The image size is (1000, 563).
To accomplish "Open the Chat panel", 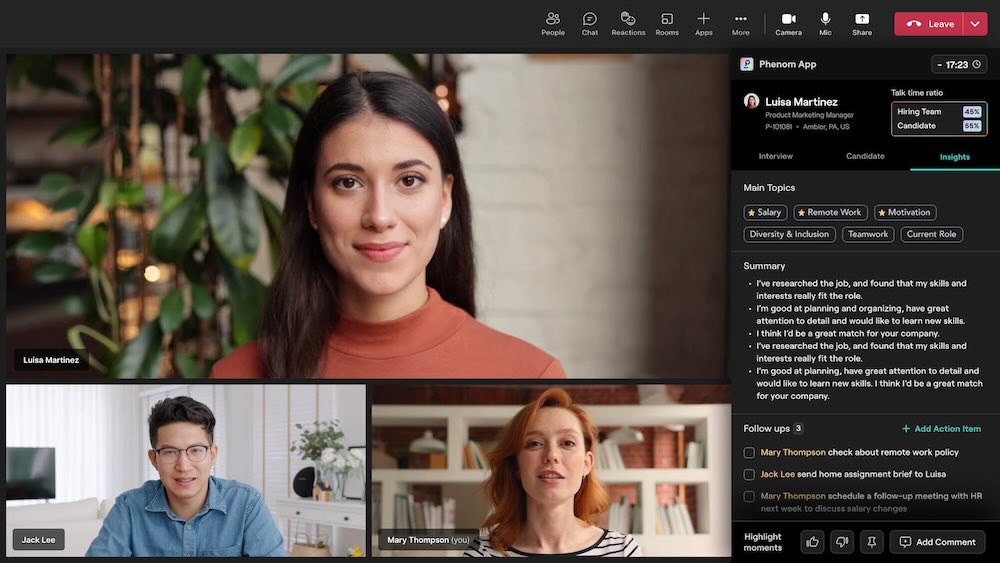I will [x=590, y=24].
